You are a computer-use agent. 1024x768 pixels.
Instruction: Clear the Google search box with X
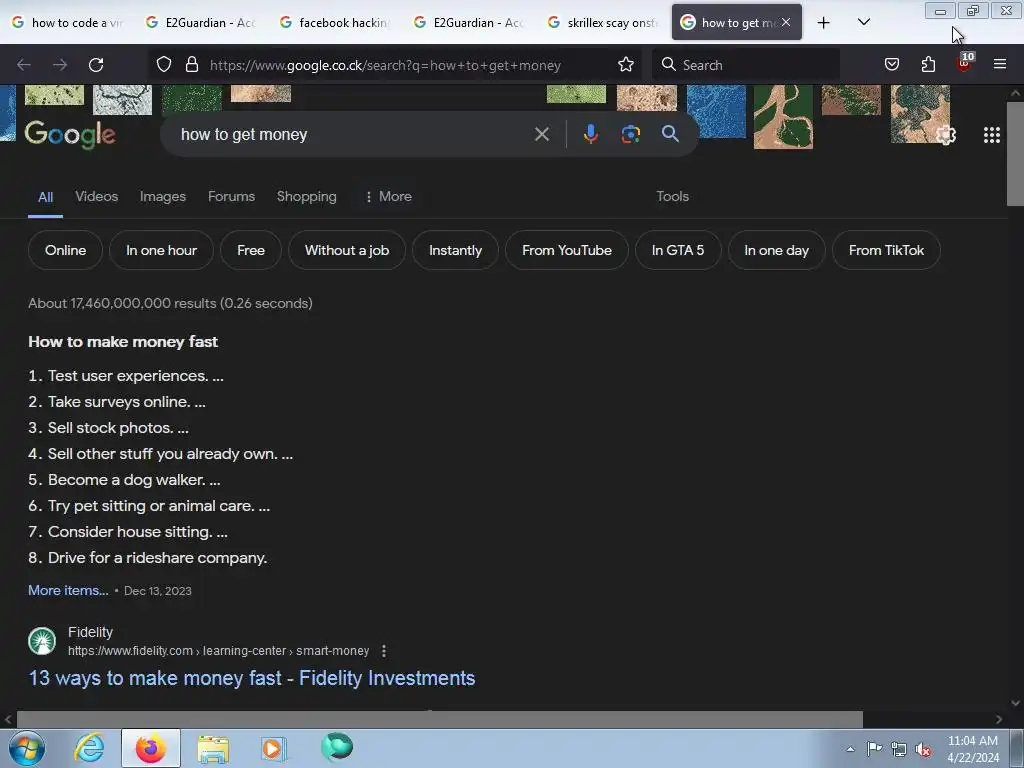pos(541,135)
